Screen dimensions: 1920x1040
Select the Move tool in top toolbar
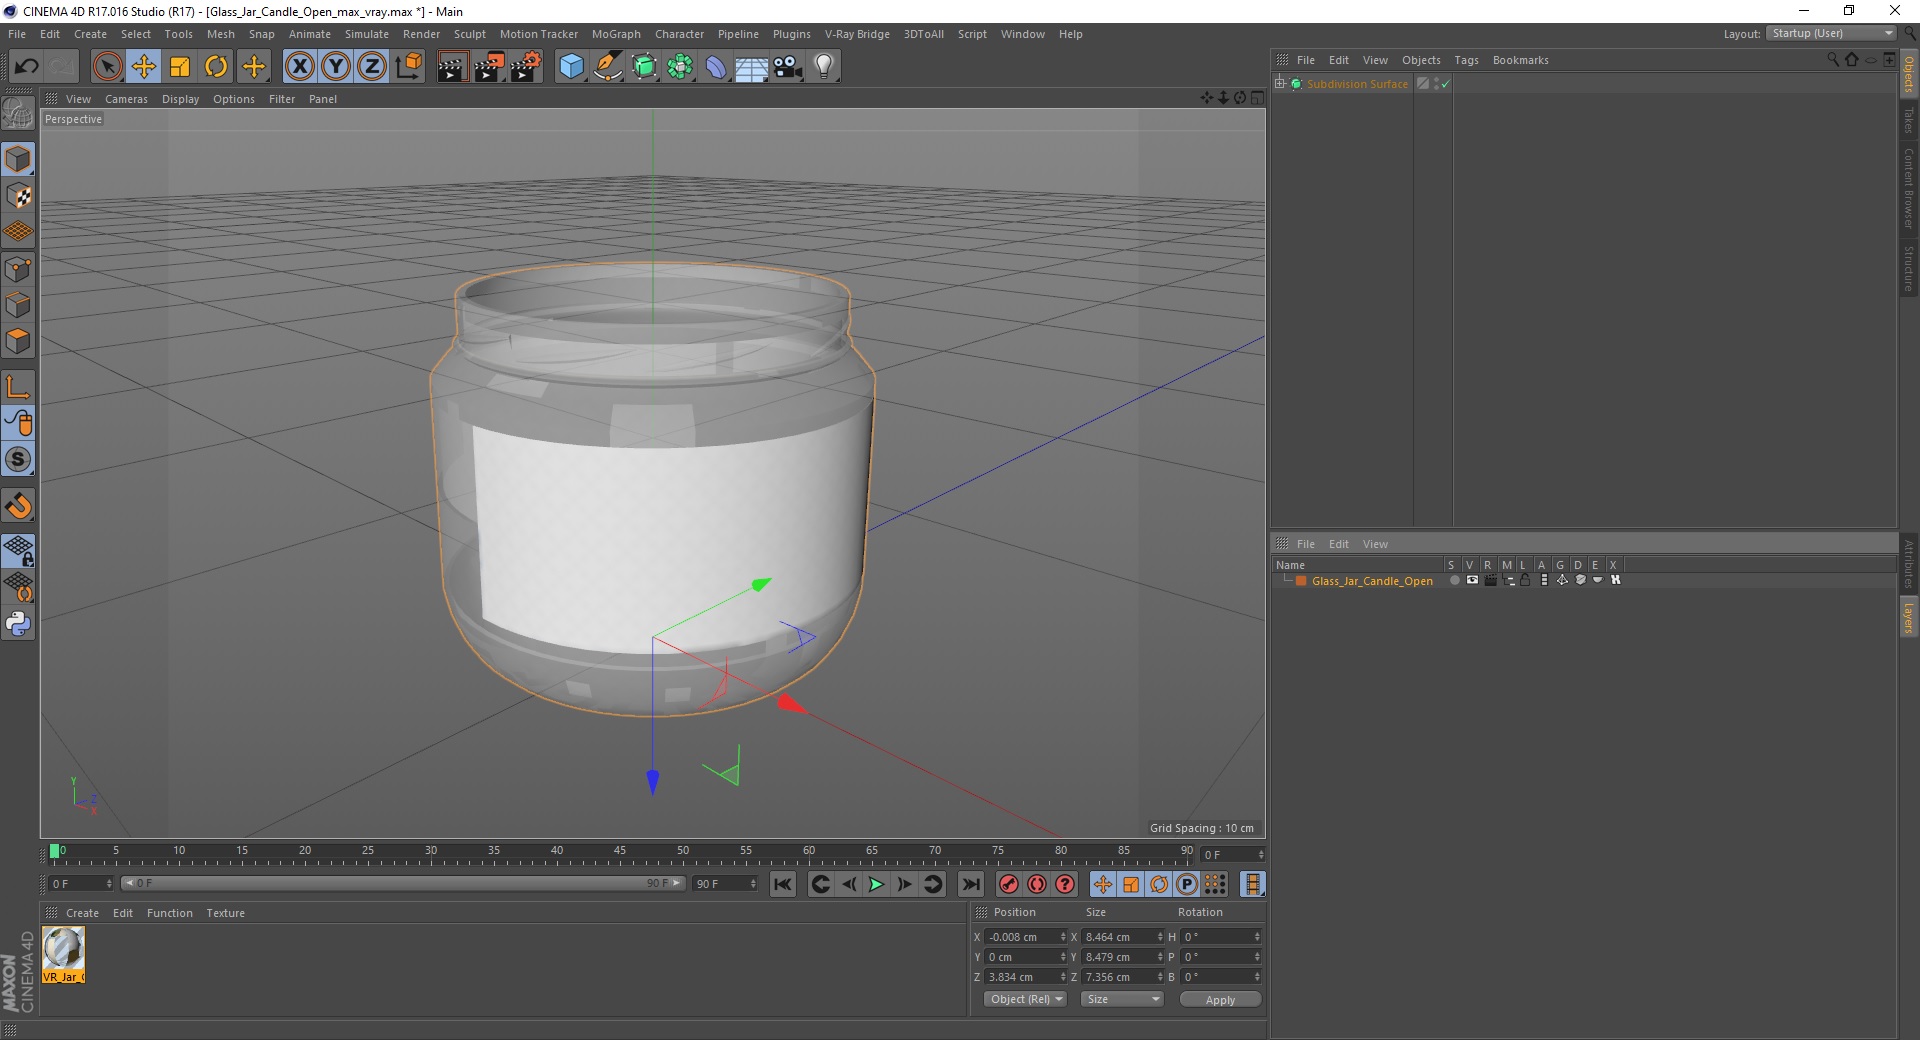(144, 67)
